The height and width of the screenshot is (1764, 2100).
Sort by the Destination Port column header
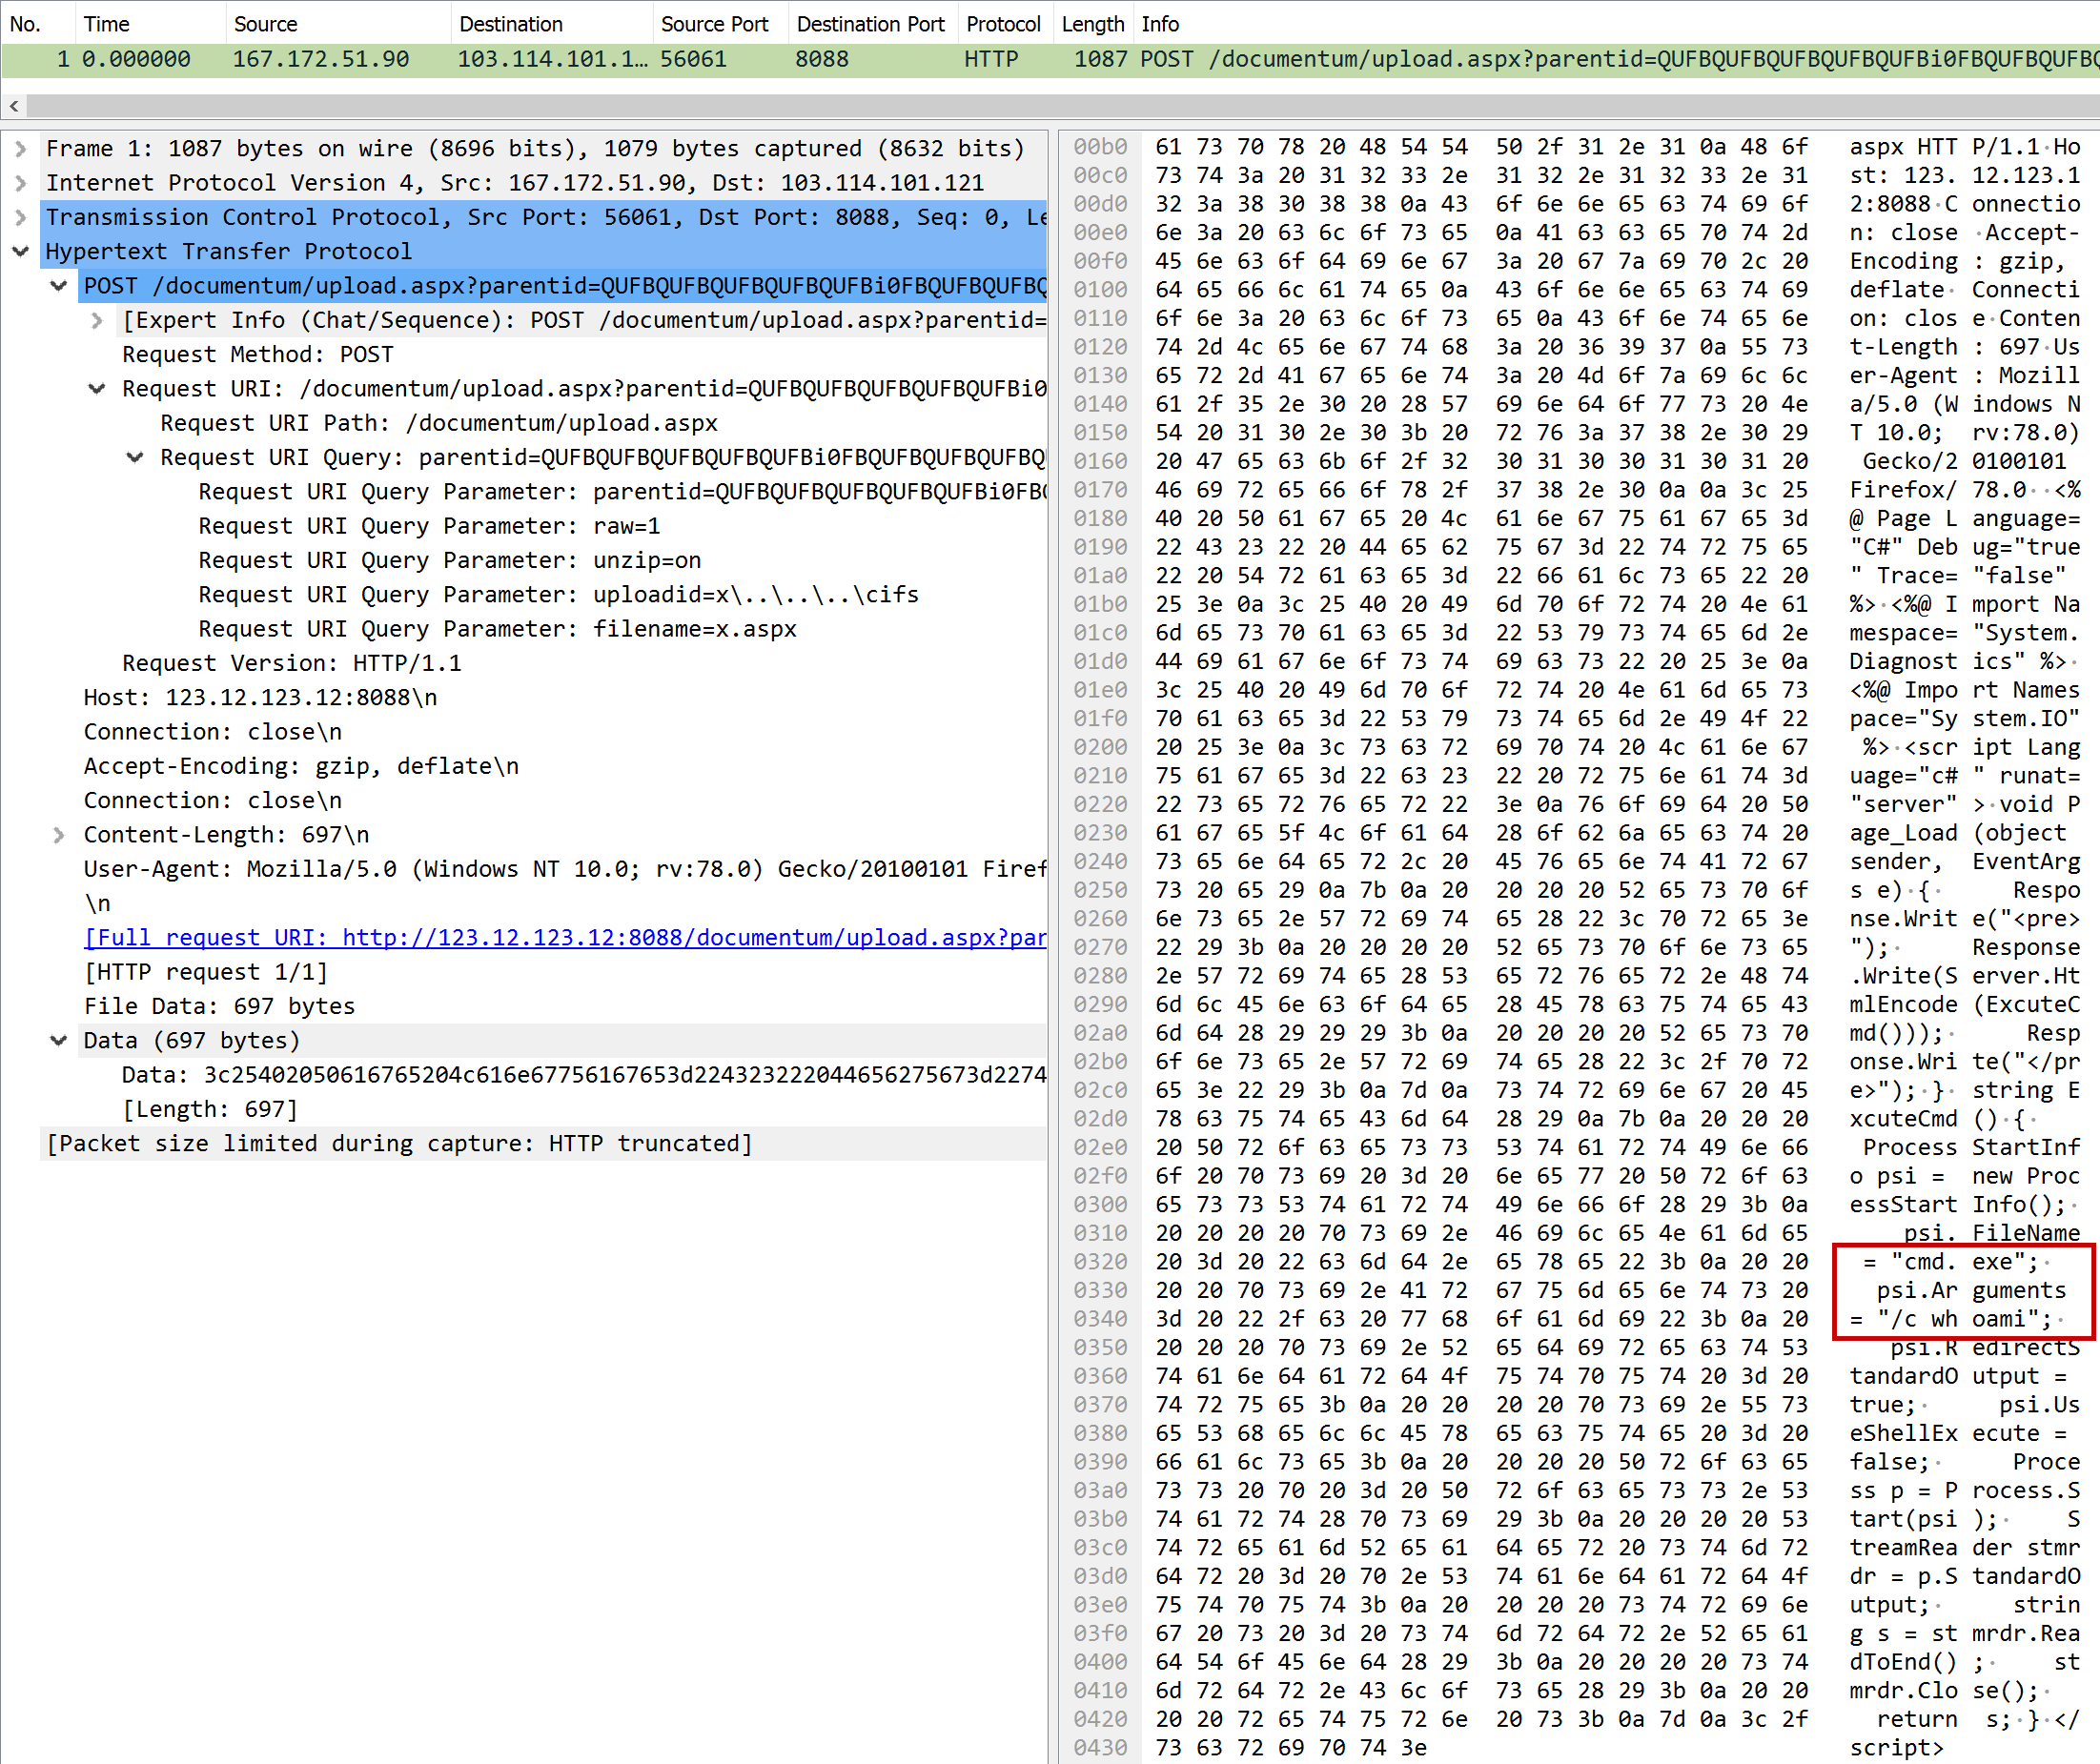point(870,24)
